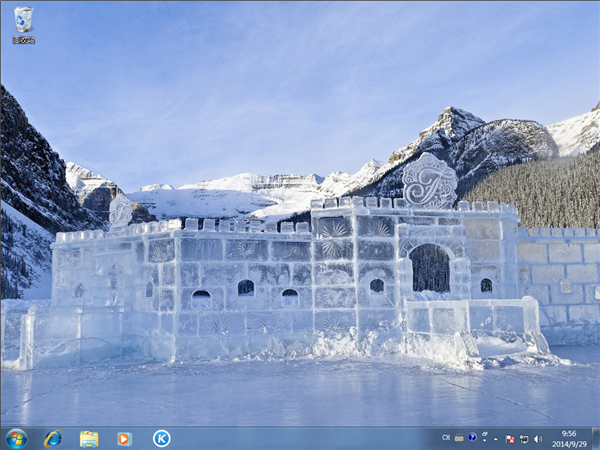Launch Internet Explorer from the taskbar
The image size is (600, 450).
click(53, 438)
